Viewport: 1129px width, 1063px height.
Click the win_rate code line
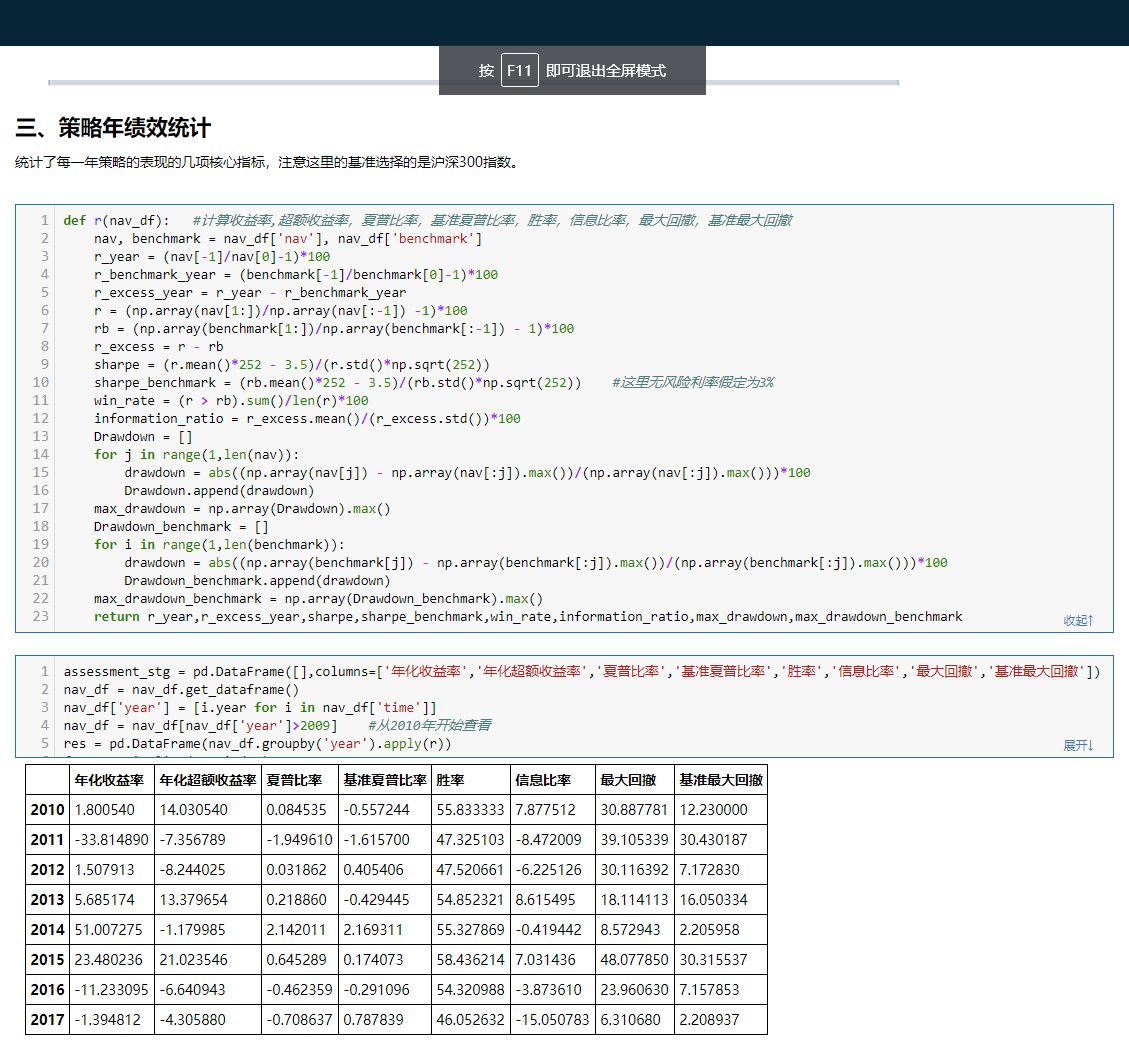pyautogui.click(x=230, y=400)
